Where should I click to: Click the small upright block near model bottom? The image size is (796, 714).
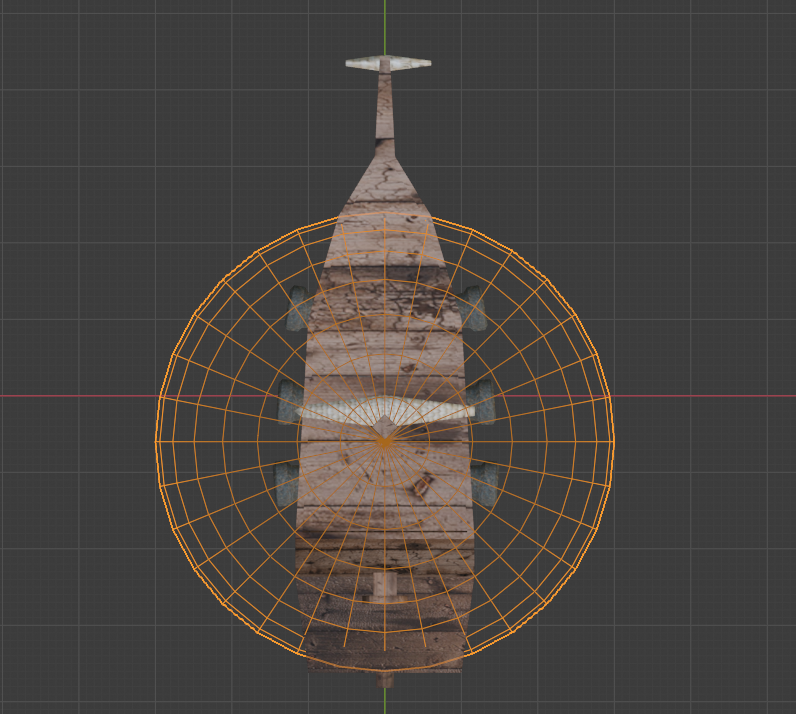point(385,585)
